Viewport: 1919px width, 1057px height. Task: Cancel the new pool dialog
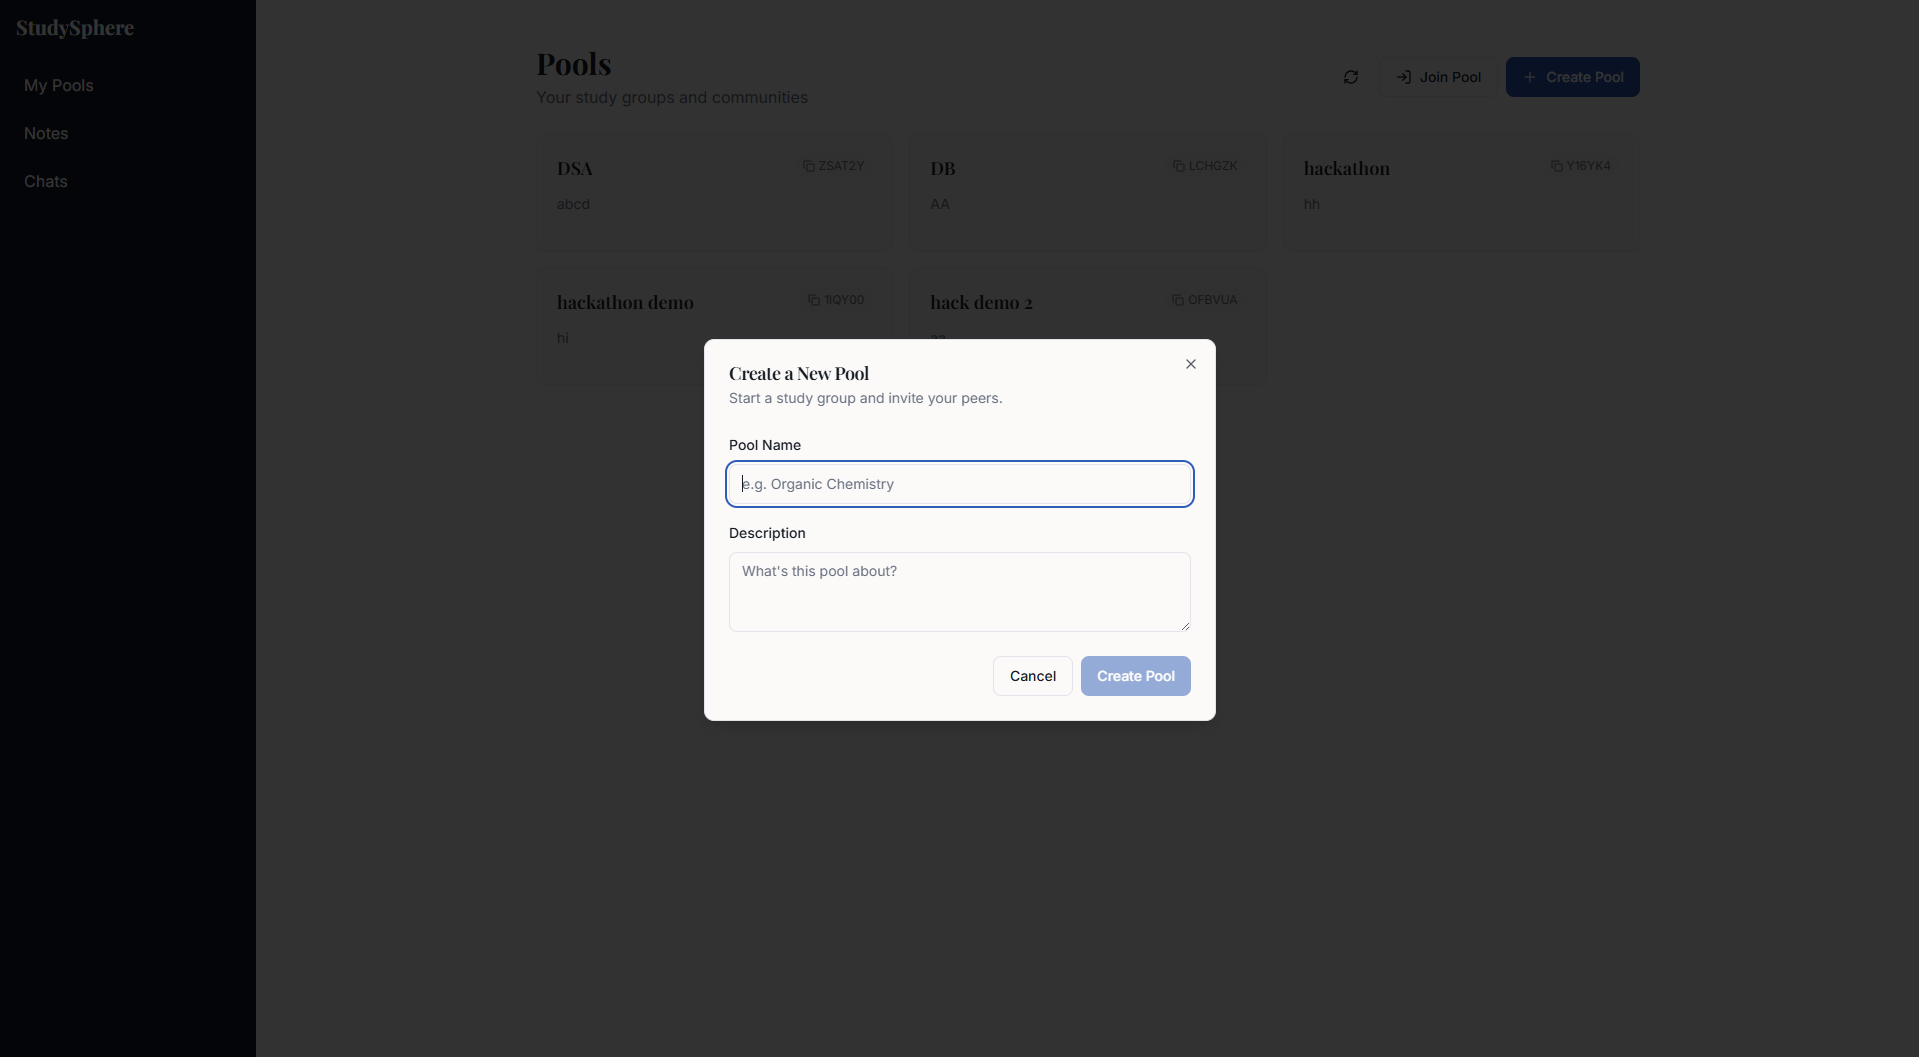pyautogui.click(x=1033, y=676)
